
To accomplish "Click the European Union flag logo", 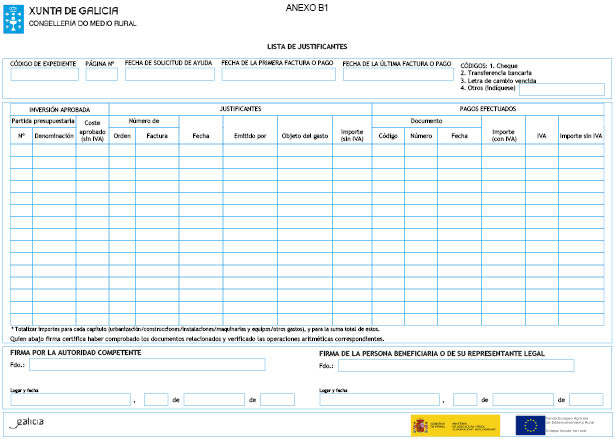I will [529, 425].
